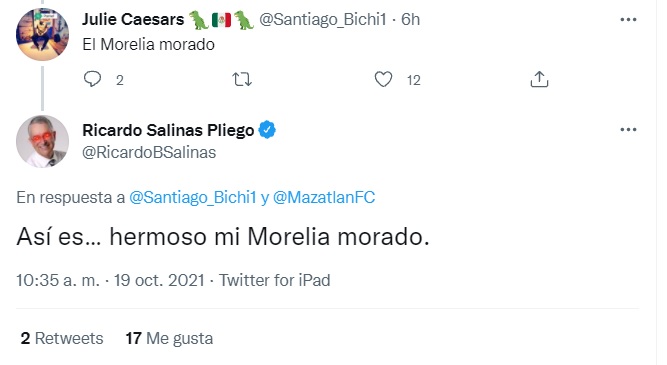Click the 6h timestamp on Julie's tweet
This screenshot has height=365, width=667.
click(x=410, y=20)
